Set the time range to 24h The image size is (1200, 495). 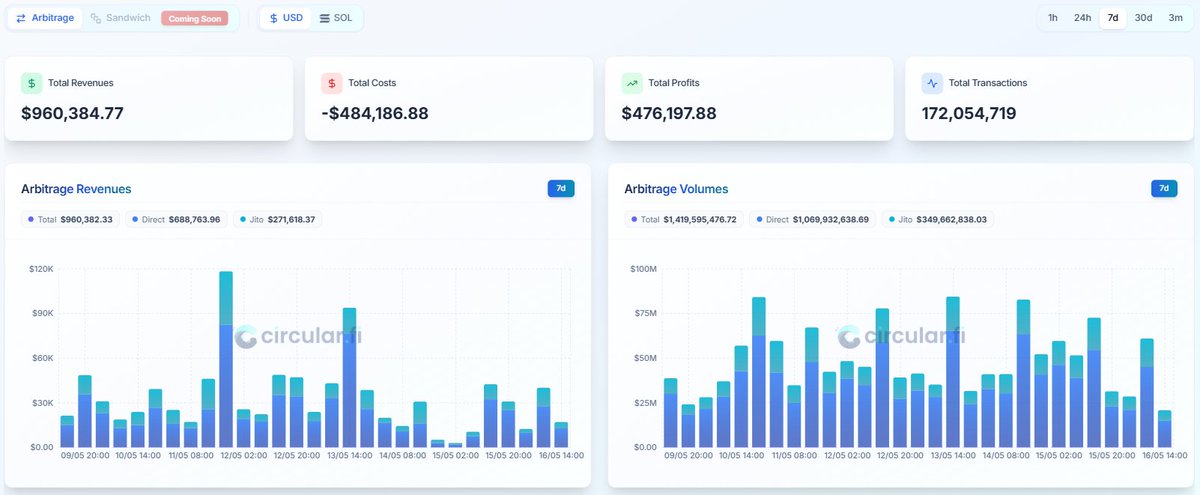(1082, 18)
